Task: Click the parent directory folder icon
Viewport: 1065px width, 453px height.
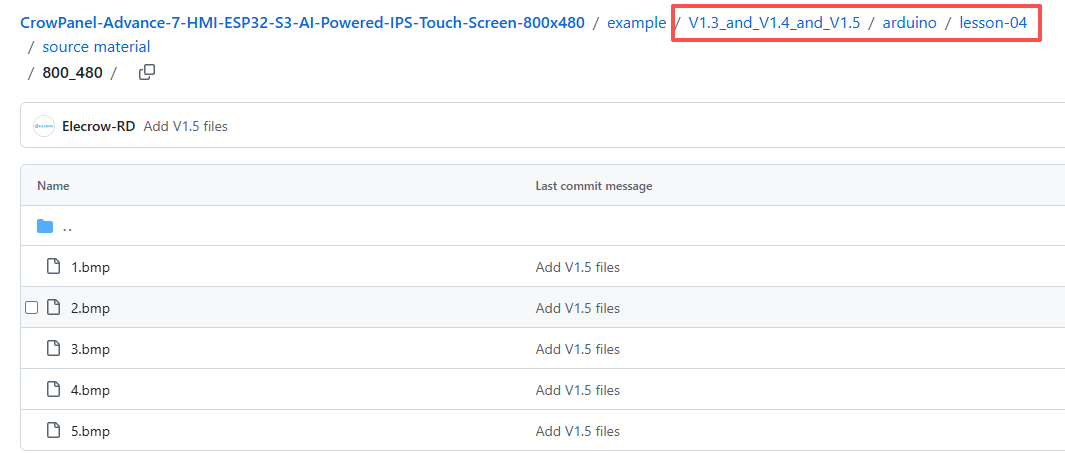Action: pos(45,226)
